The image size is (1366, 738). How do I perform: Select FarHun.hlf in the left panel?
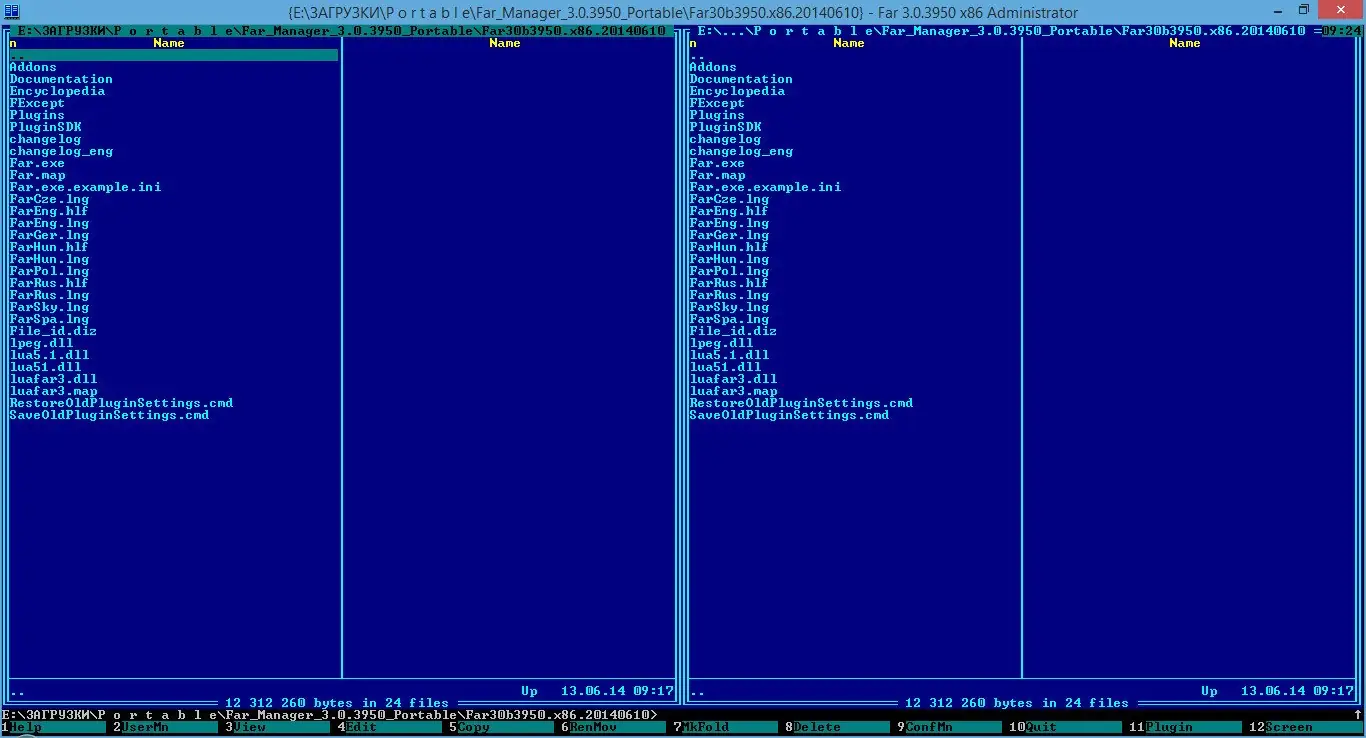pyautogui.click(x=49, y=247)
